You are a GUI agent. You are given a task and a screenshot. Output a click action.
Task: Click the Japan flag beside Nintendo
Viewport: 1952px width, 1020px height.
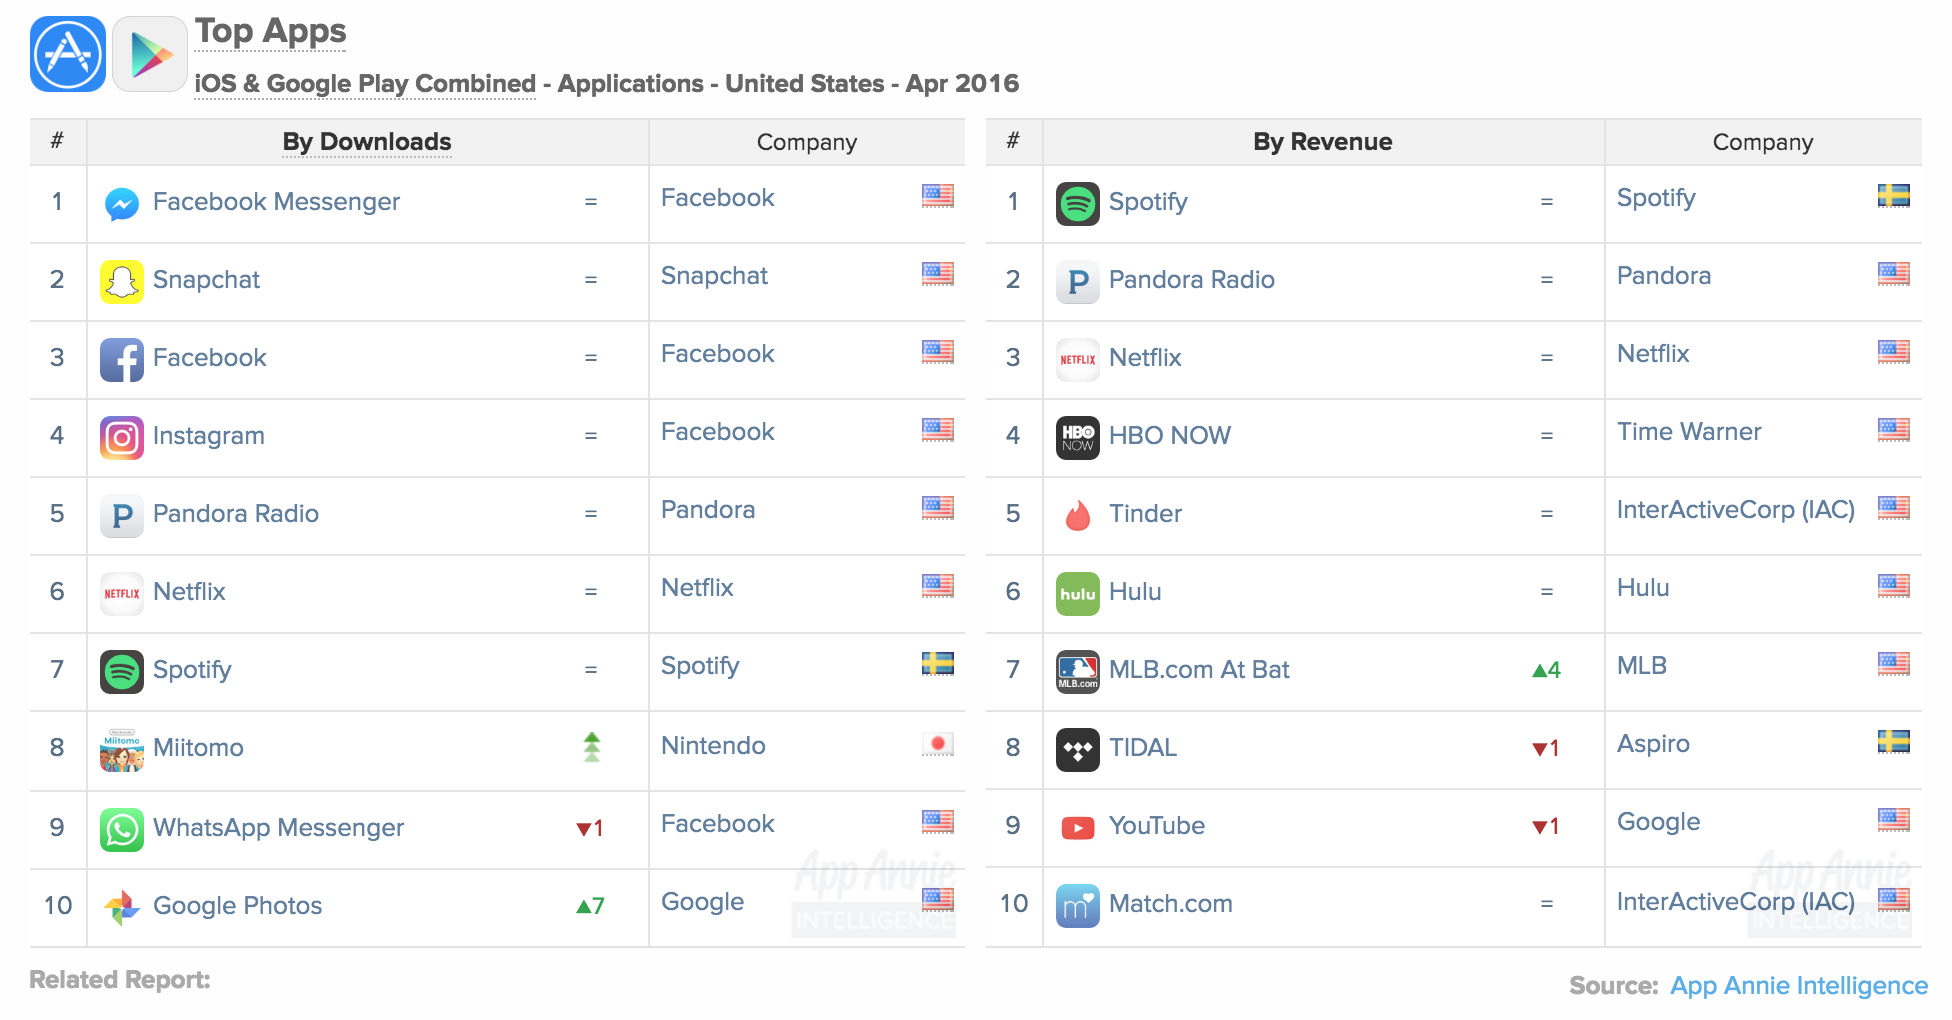pos(938,744)
